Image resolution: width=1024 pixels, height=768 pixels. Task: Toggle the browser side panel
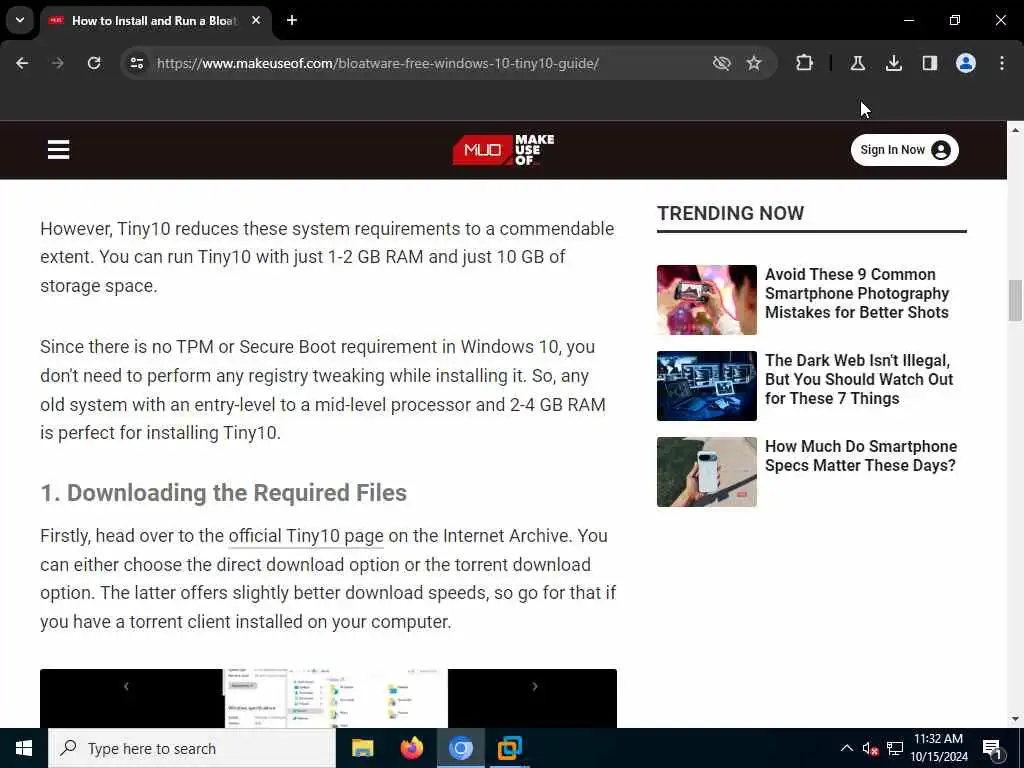(x=929, y=63)
